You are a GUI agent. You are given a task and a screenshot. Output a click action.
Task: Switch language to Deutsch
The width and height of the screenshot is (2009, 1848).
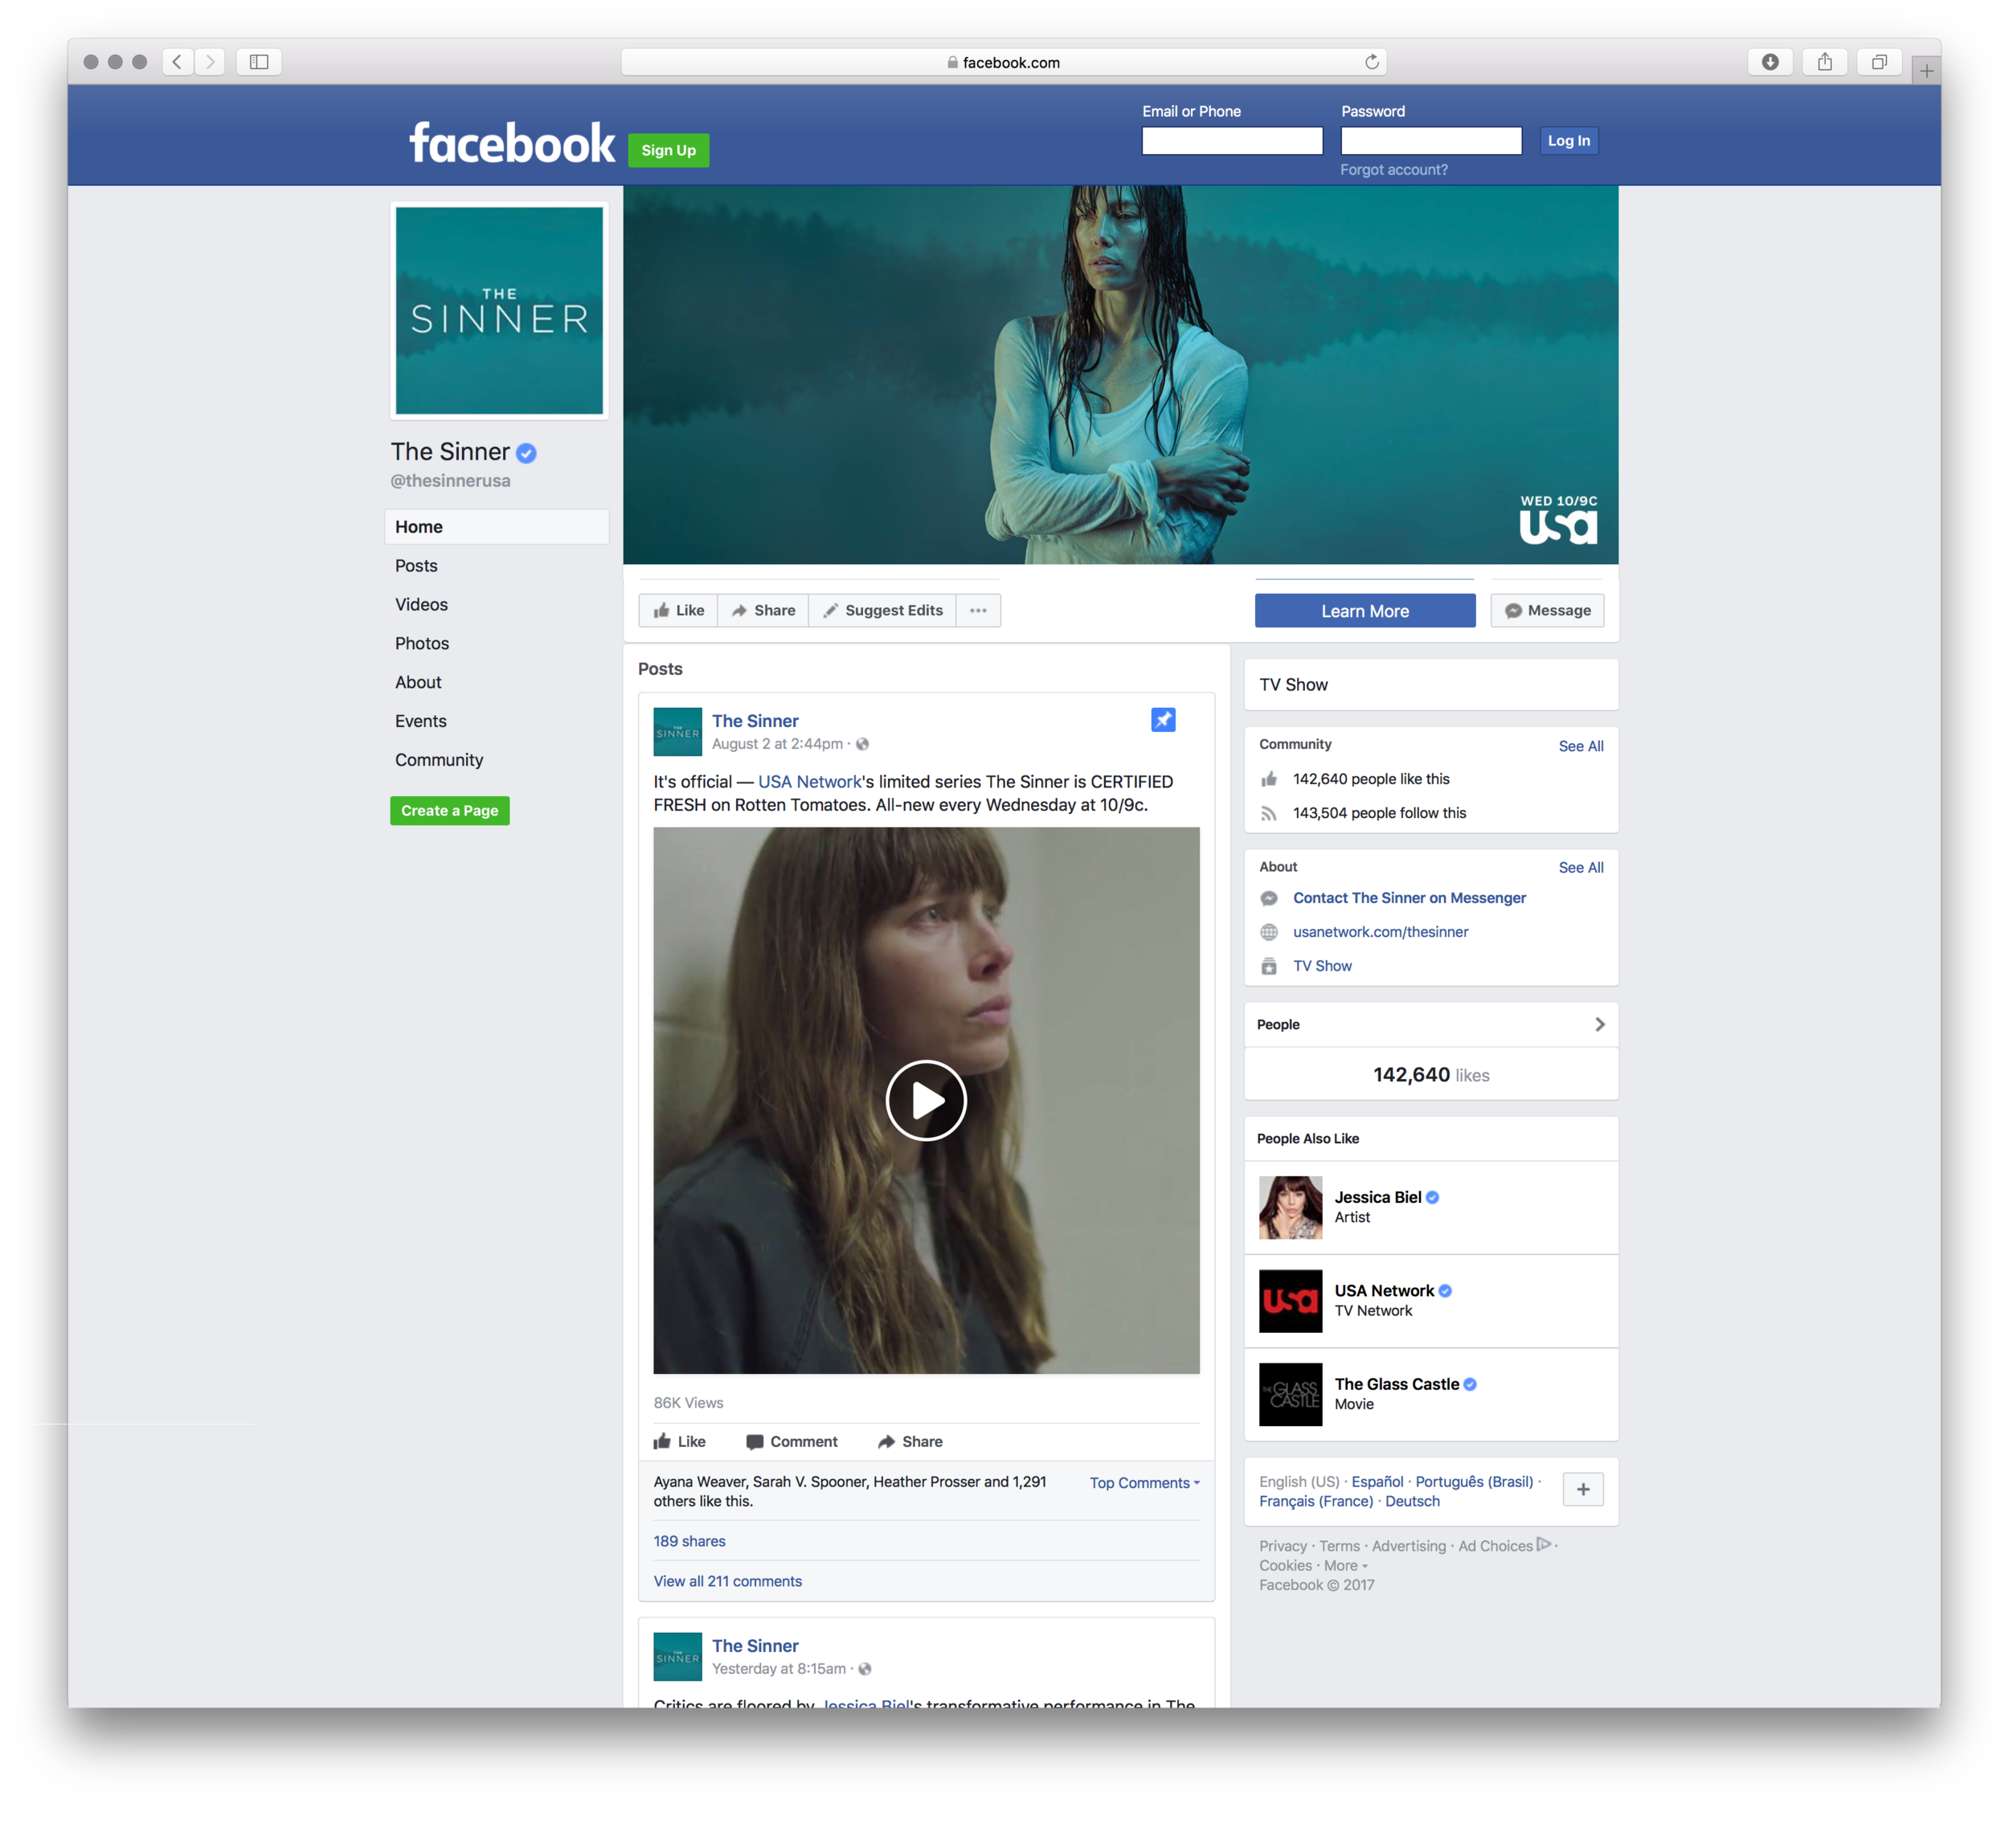pos(1412,1501)
